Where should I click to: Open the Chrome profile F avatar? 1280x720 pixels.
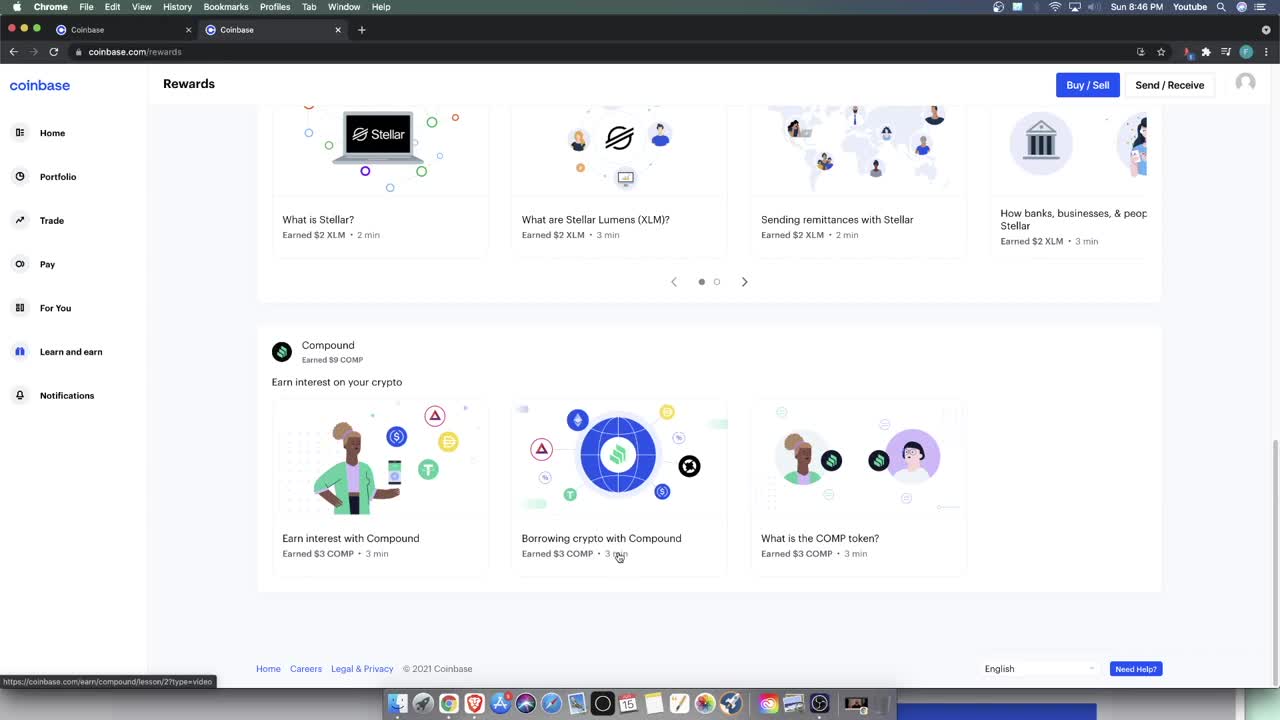[1246, 52]
